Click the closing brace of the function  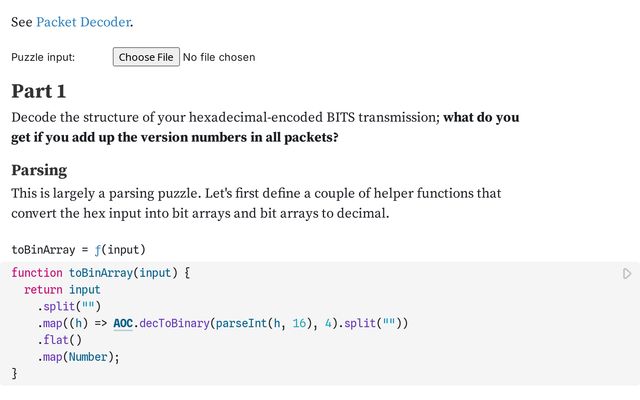click(15, 374)
